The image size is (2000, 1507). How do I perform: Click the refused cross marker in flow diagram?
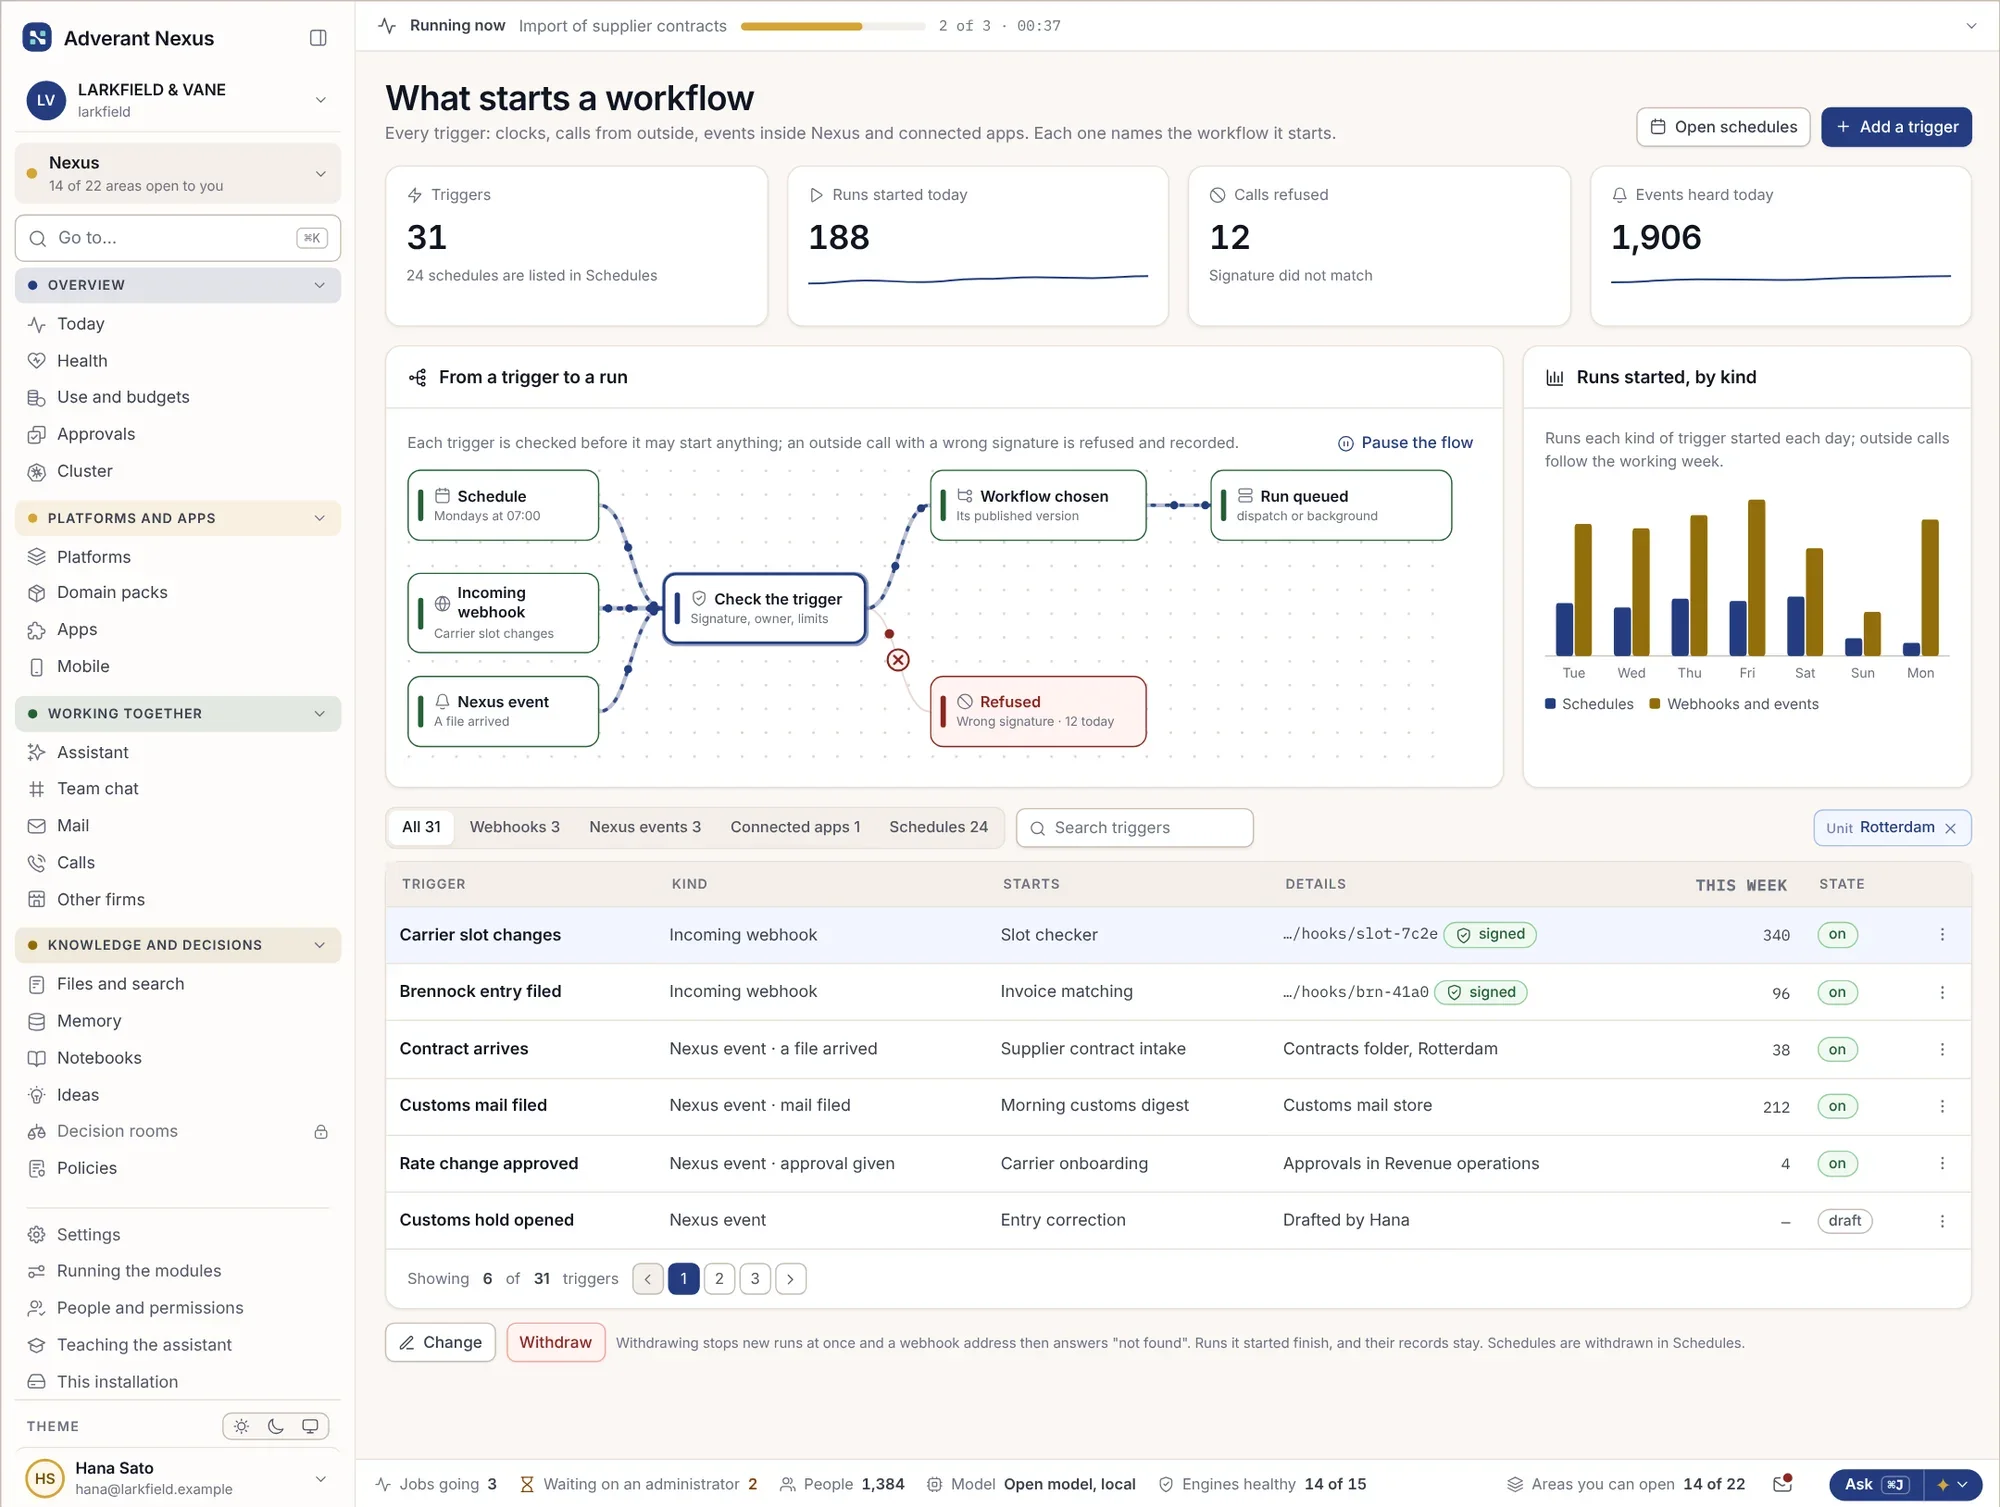898,660
